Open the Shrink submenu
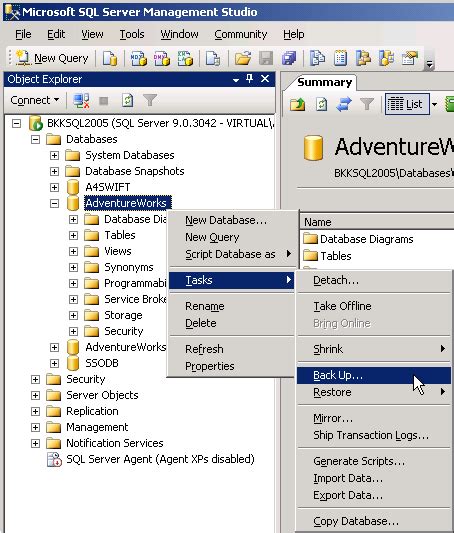 tap(374, 349)
